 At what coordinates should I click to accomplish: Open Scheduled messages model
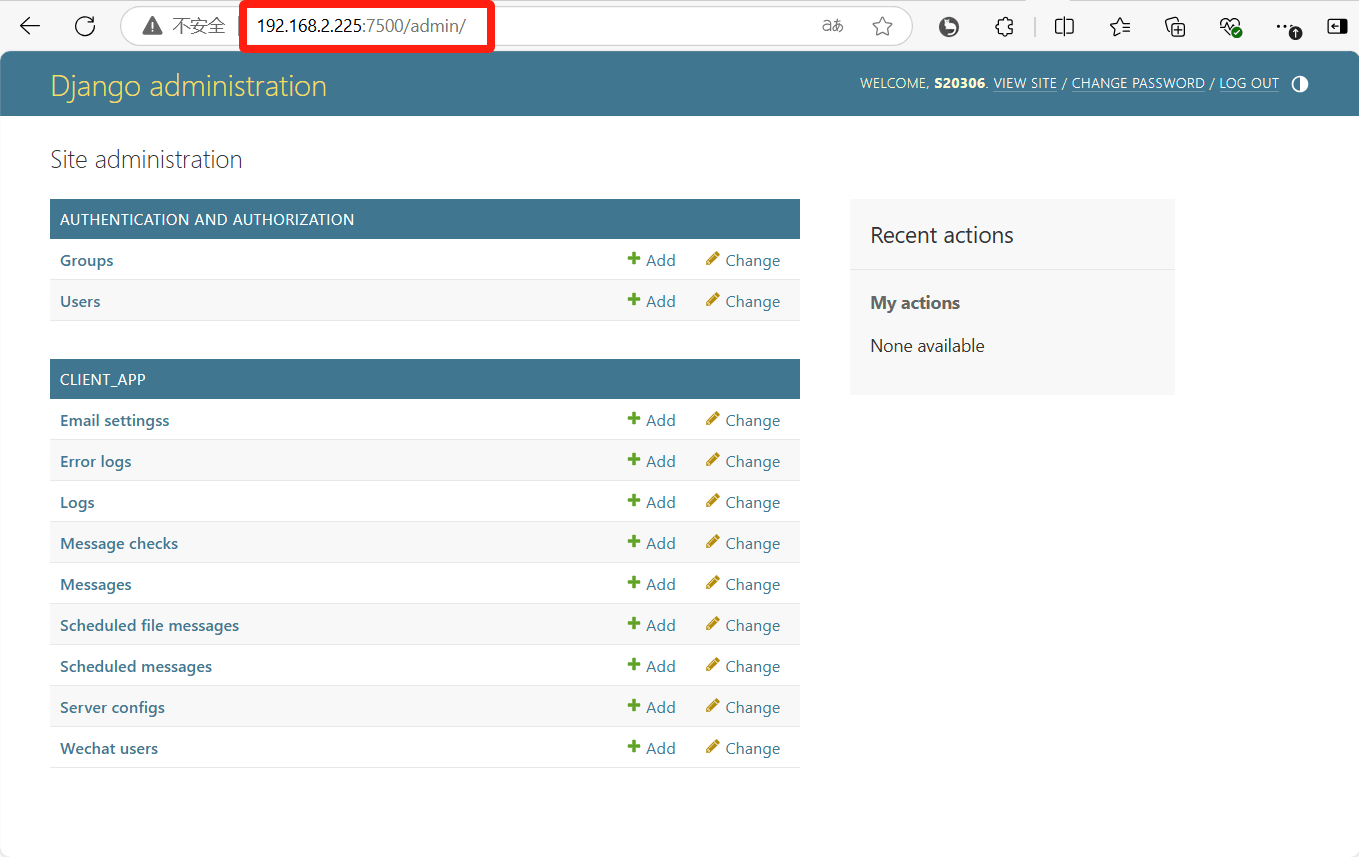coord(136,666)
